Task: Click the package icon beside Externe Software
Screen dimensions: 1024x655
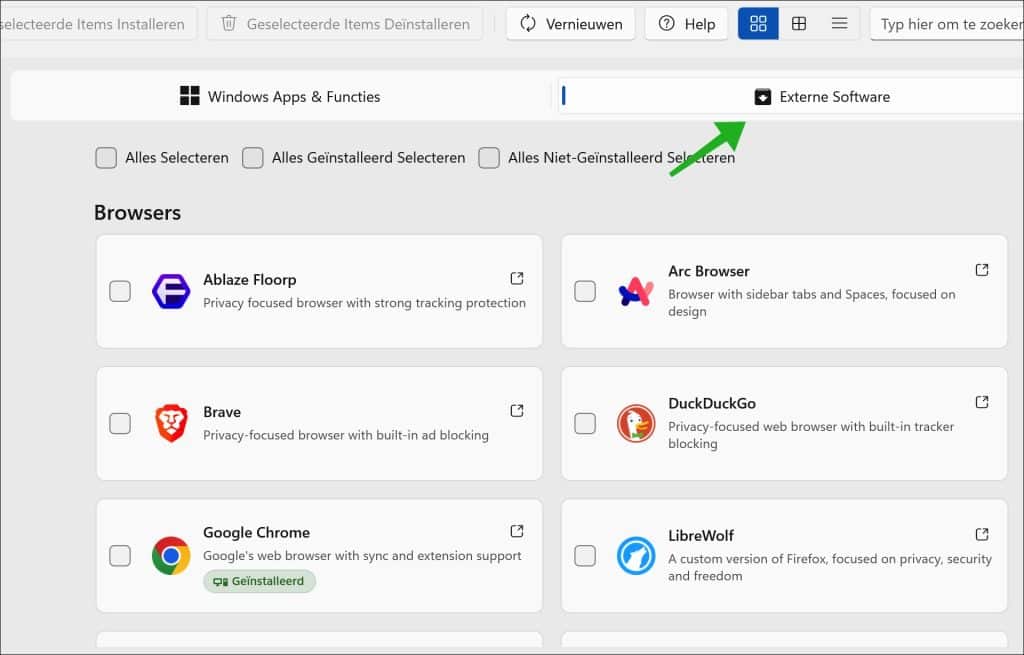Action: 763,97
